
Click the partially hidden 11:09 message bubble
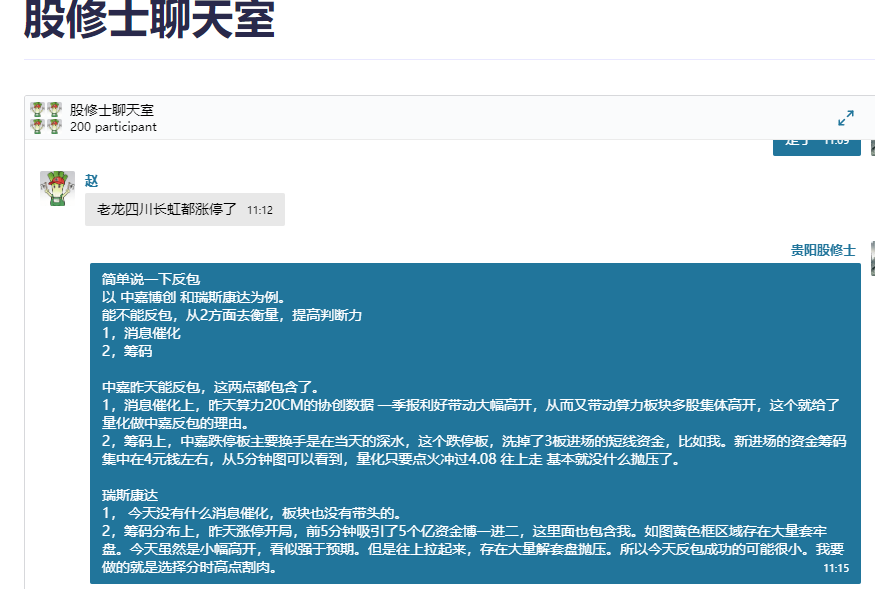tap(816, 146)
